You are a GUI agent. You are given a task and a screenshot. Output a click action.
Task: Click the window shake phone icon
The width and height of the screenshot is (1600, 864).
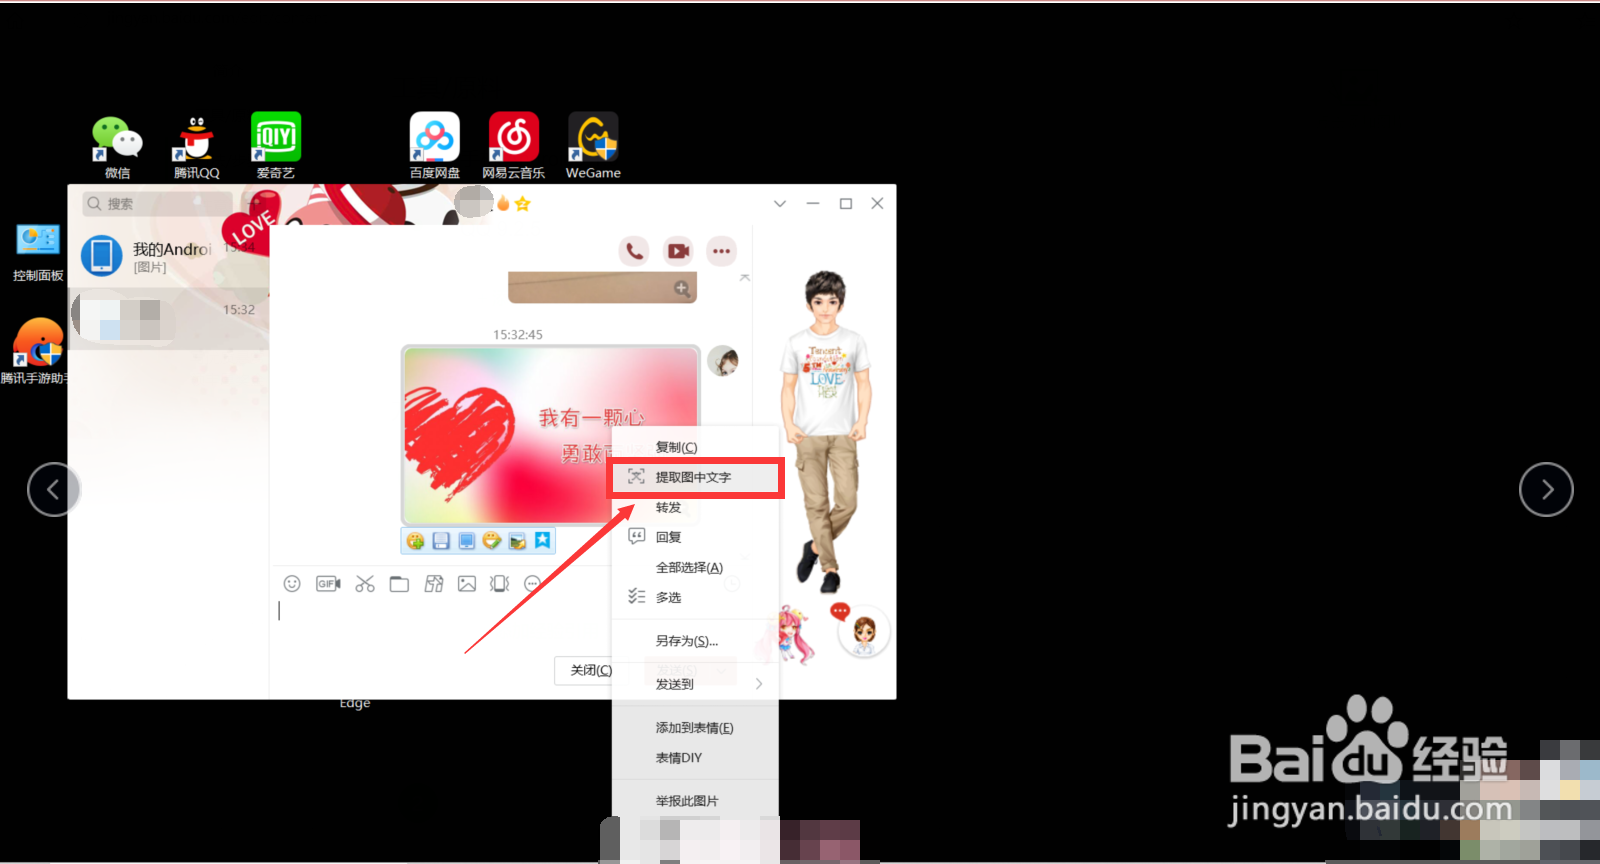500,584
